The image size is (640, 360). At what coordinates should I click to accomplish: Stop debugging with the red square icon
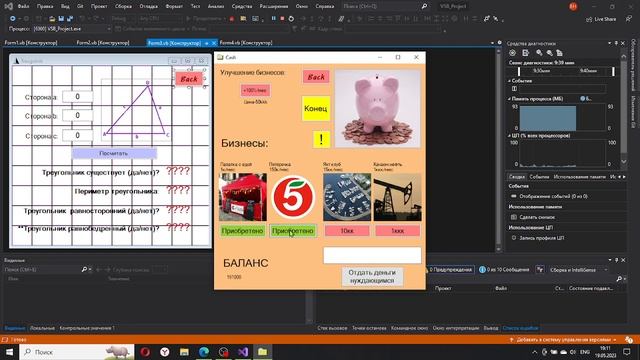(x=282, y=19)
